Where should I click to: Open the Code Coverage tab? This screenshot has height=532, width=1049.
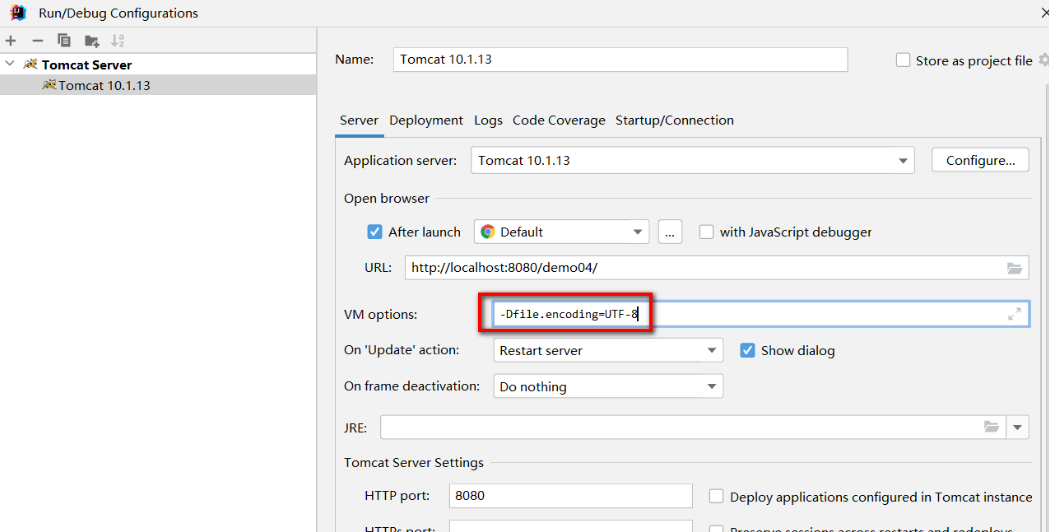(x=559, y=120)
